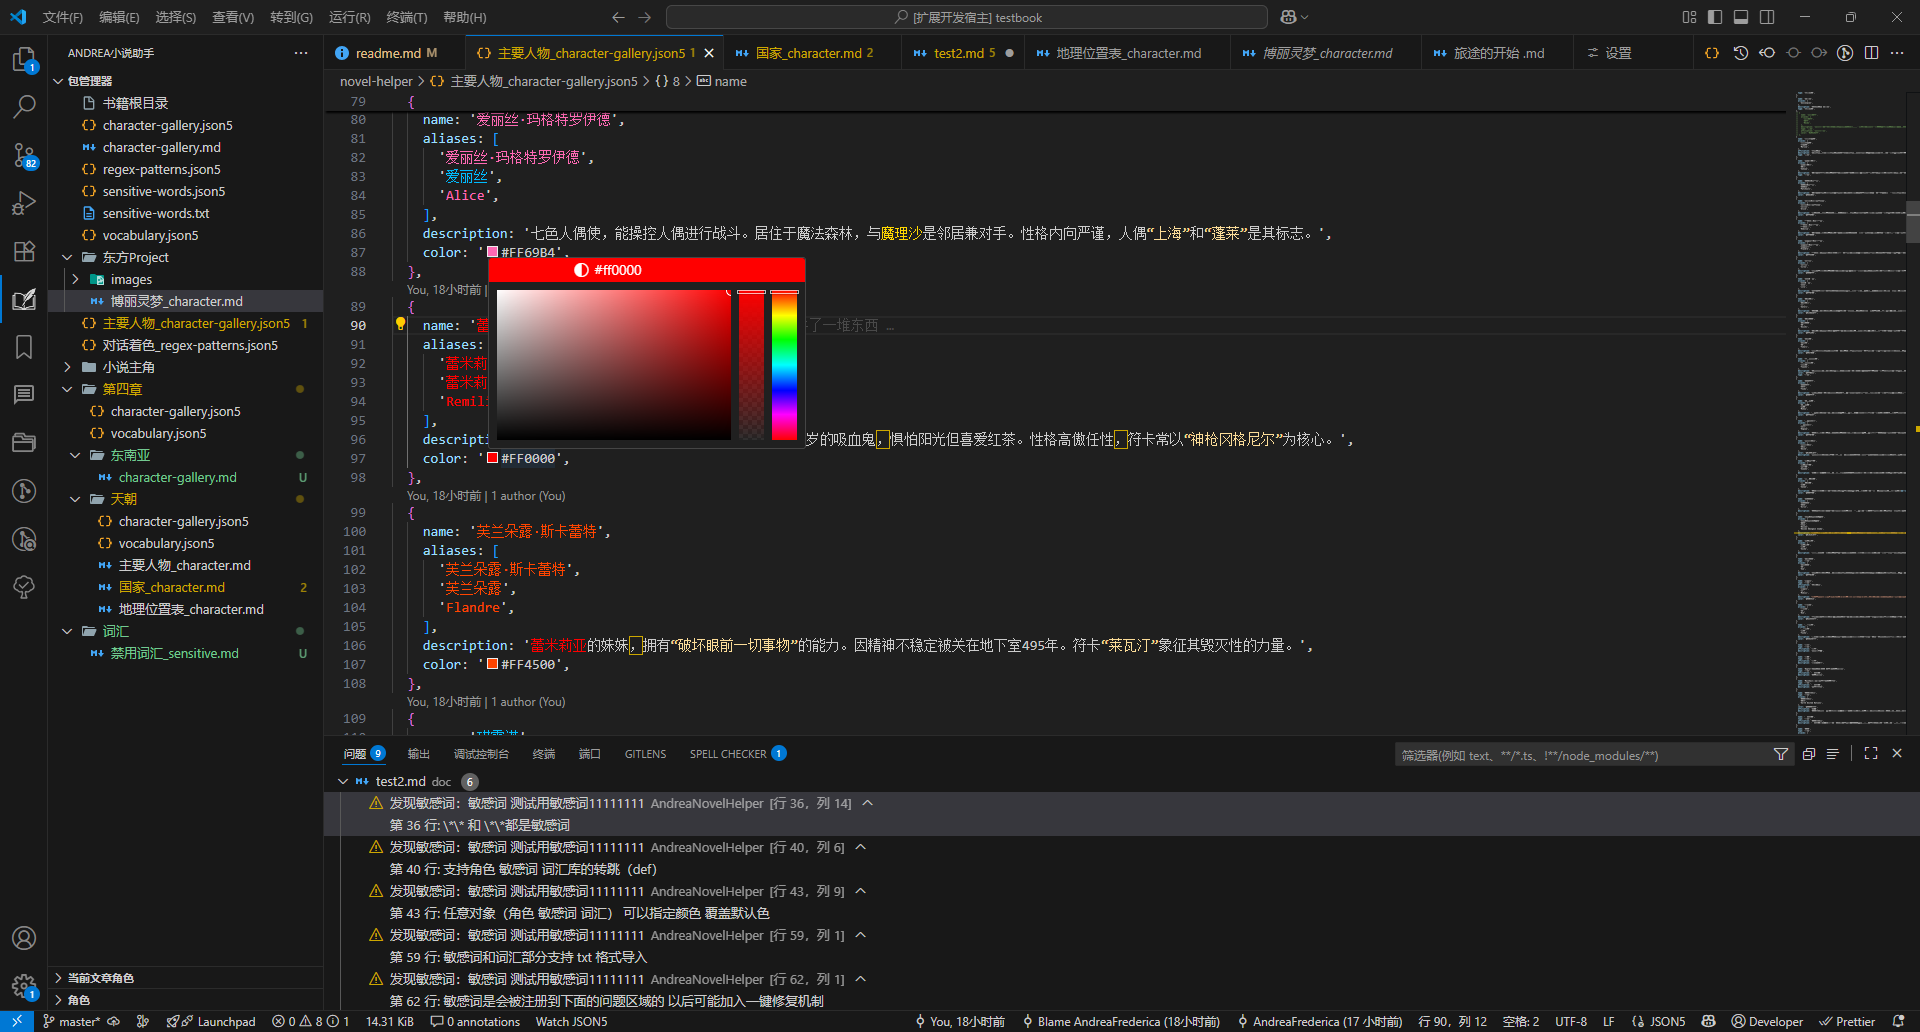This screenshot has height=1032, width=1920.
Task: Click the split editor right icon
Action: (x=1871, y=53)
